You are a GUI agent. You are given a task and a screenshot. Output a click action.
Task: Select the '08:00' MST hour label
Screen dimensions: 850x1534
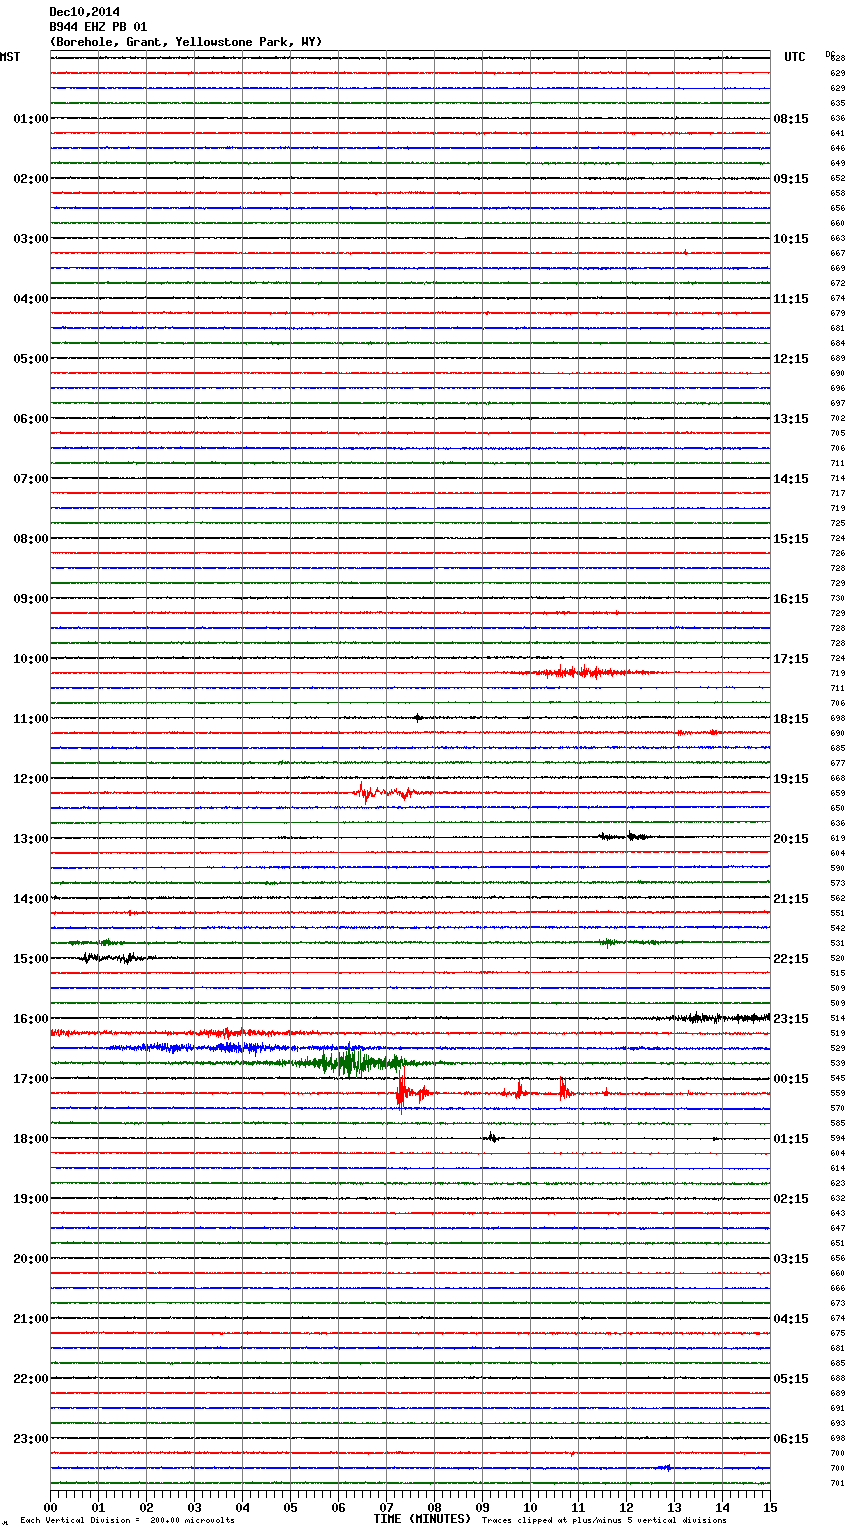pos(31,539)
